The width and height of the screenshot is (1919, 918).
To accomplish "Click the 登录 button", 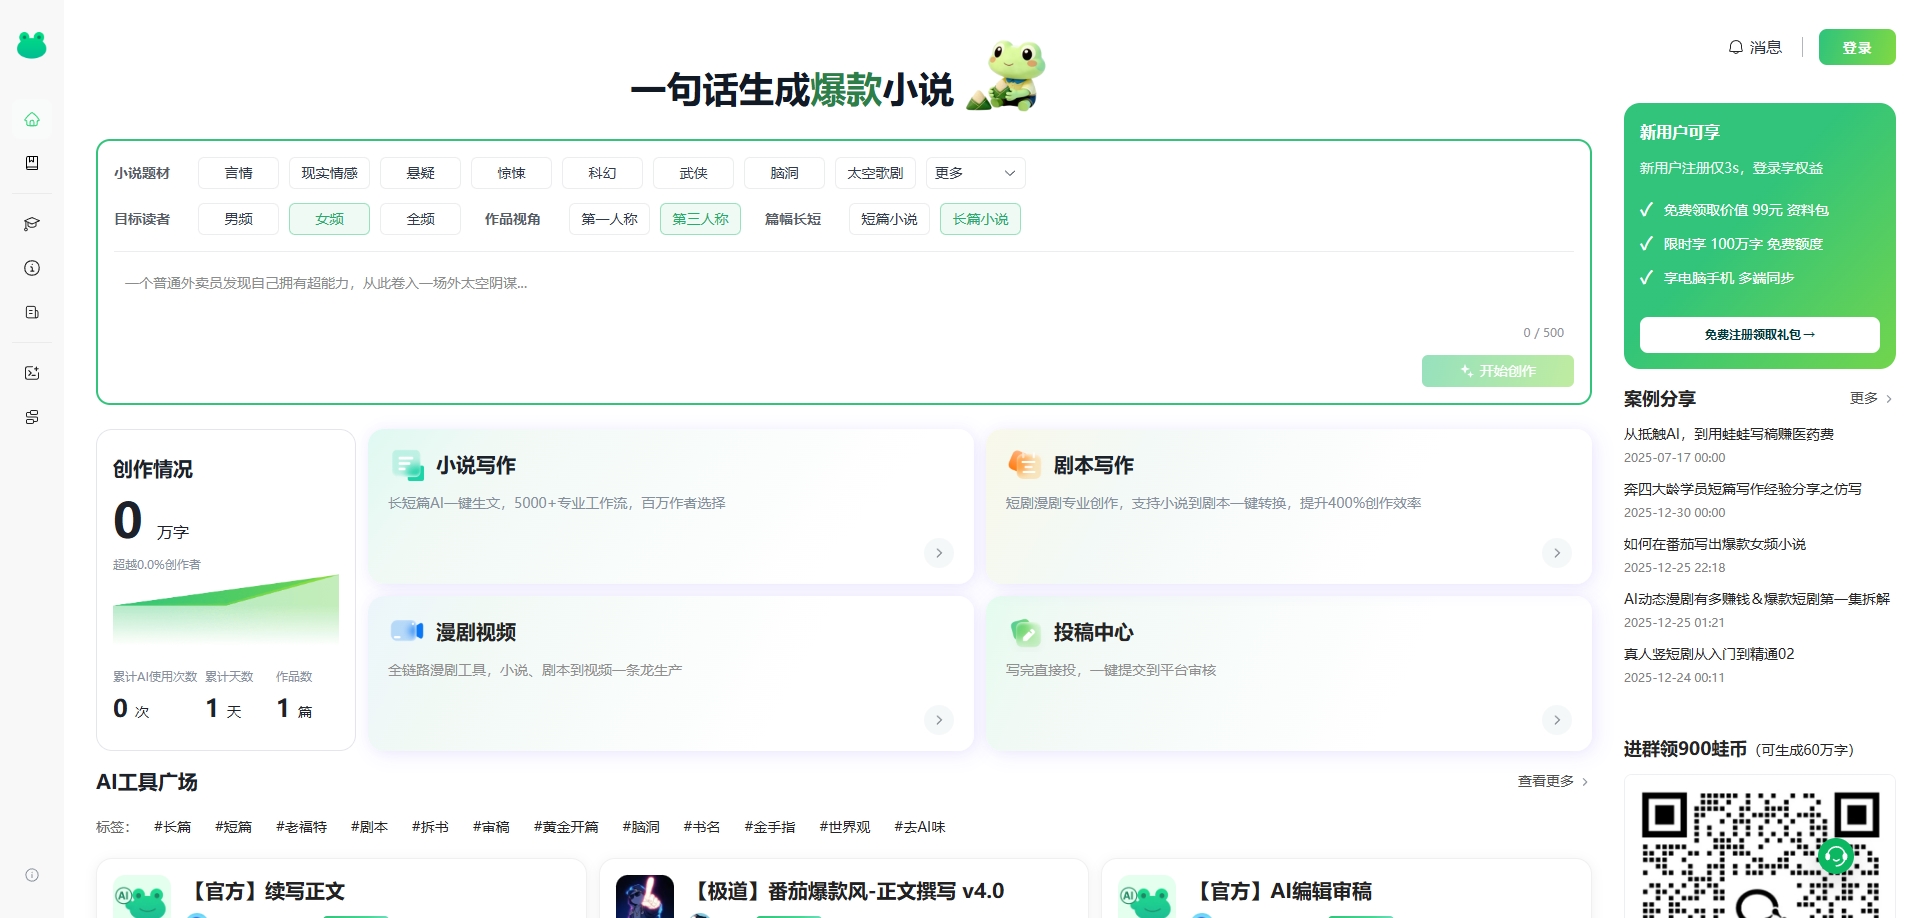I will coord(1857,47).
